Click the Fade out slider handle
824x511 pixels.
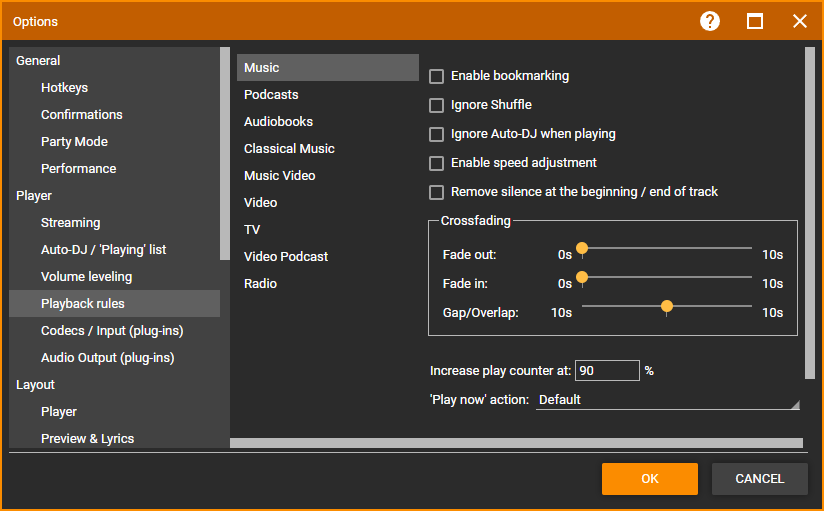tap(582, 249)
